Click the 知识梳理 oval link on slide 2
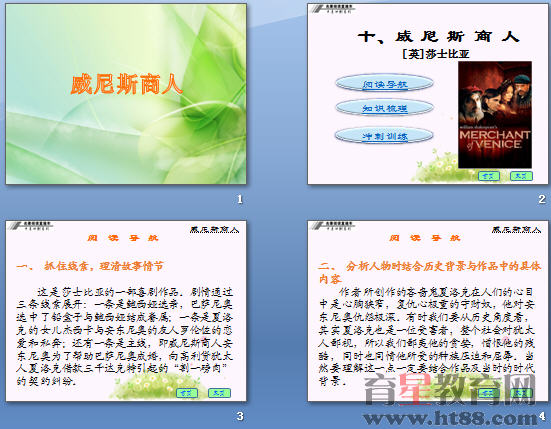This screenshot has width=551, height=429. [x=384, y=108]
